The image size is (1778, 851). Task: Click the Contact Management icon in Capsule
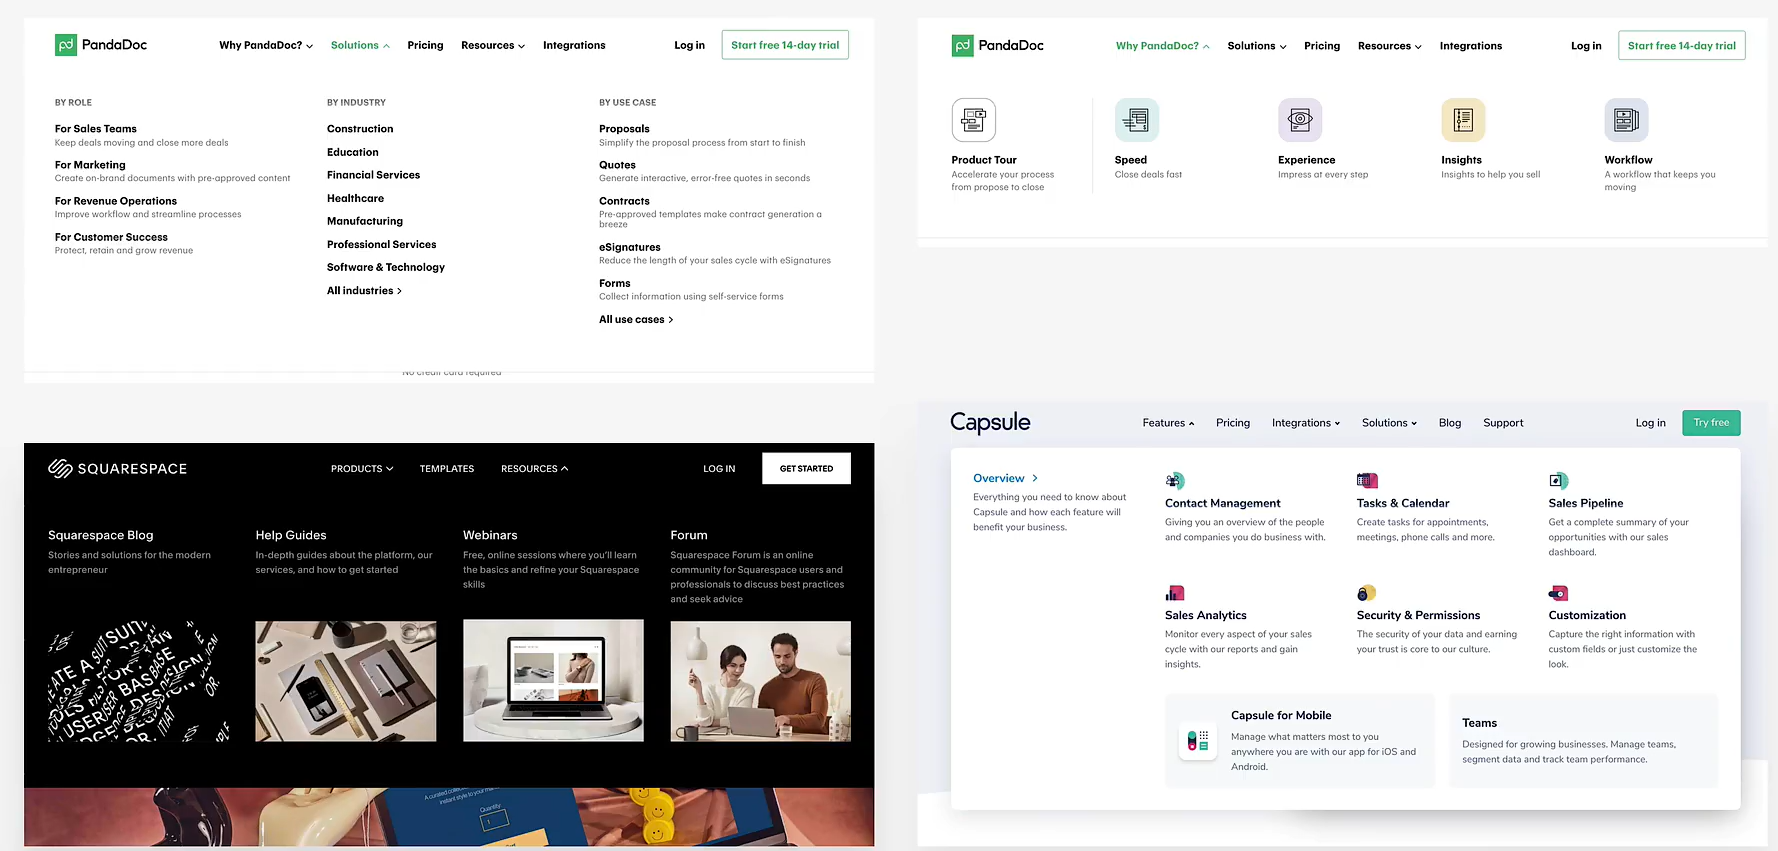coord(1175,481)
